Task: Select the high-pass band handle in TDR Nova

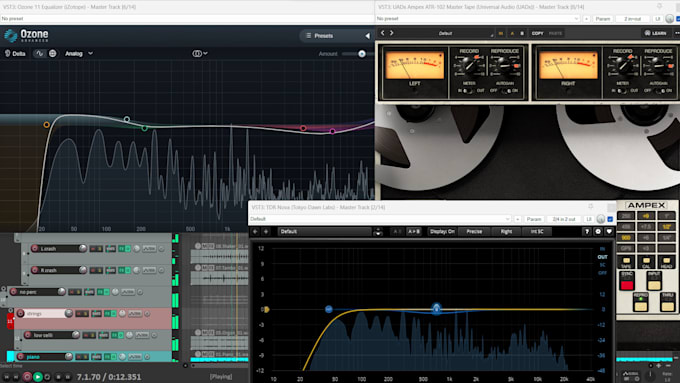Action: [x=329, y=309]
